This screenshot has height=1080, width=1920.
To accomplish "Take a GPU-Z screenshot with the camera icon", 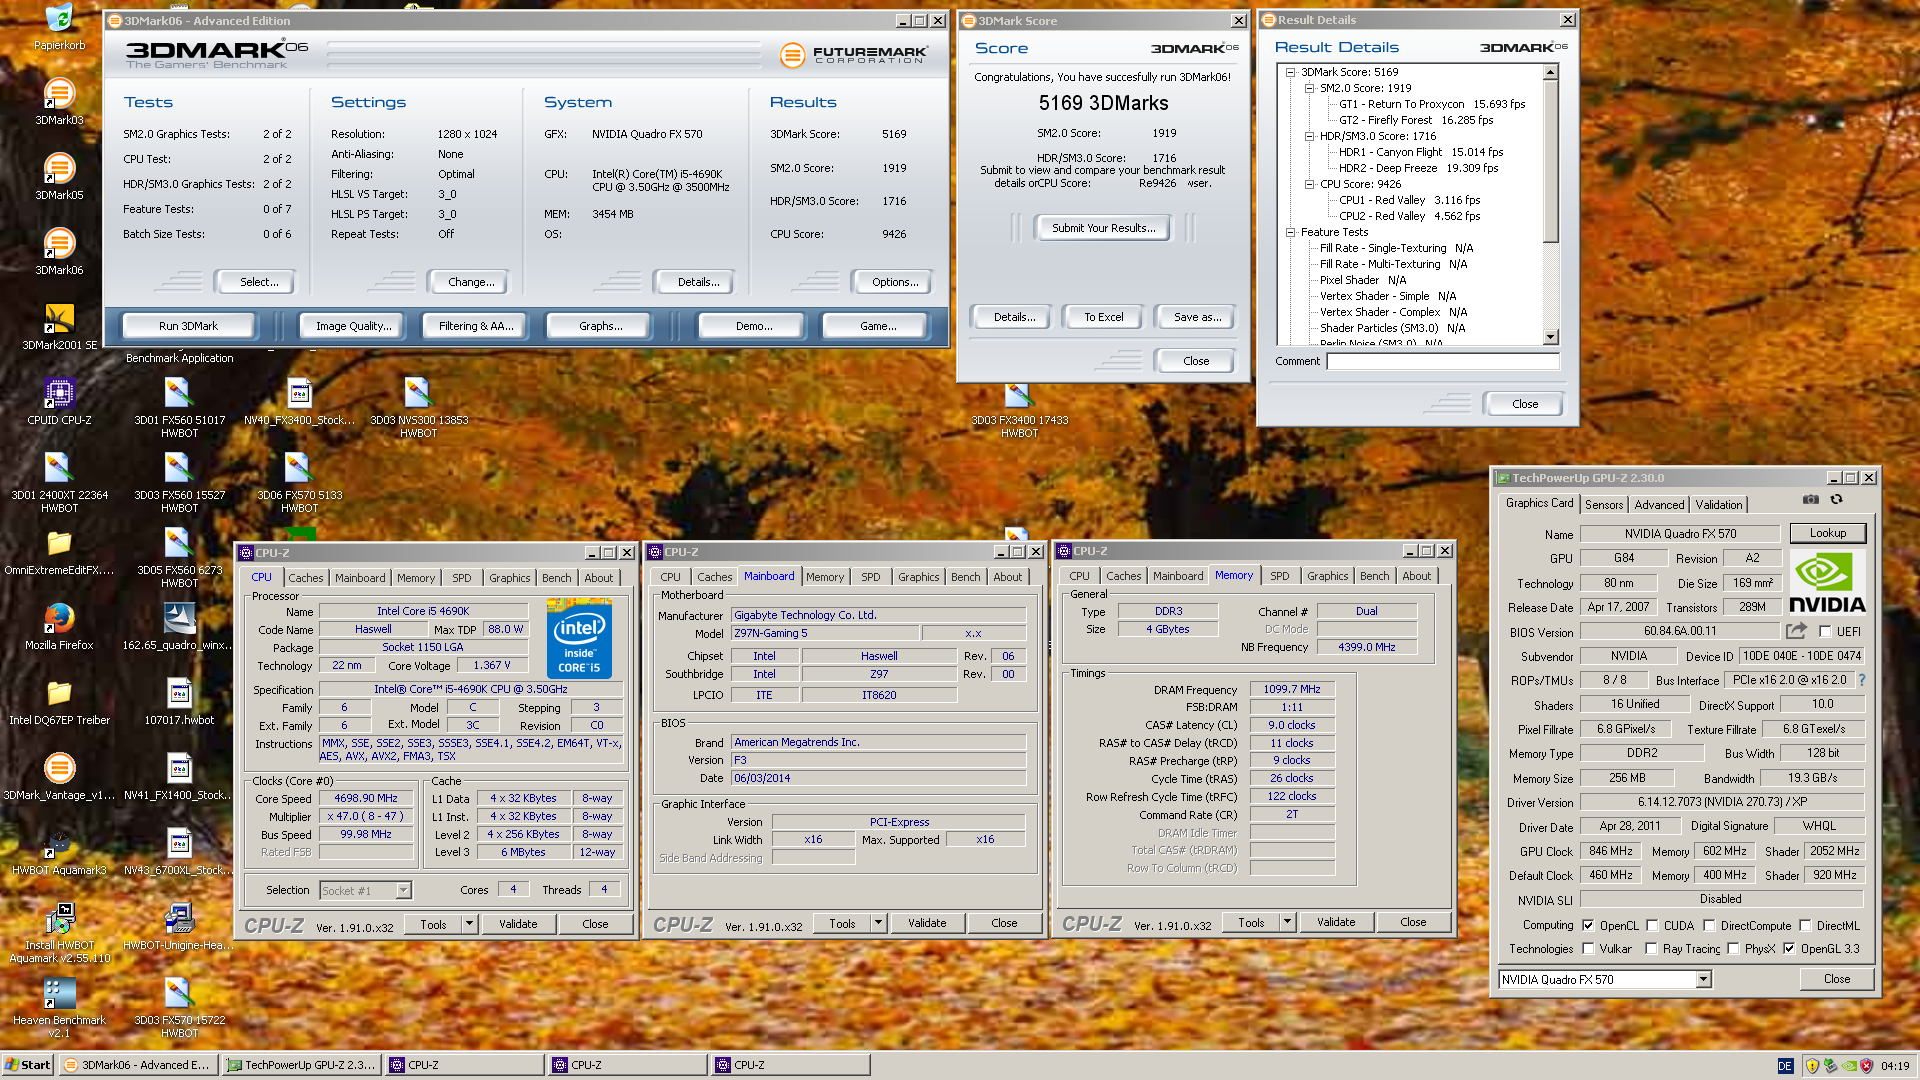I will point(1811,499).
